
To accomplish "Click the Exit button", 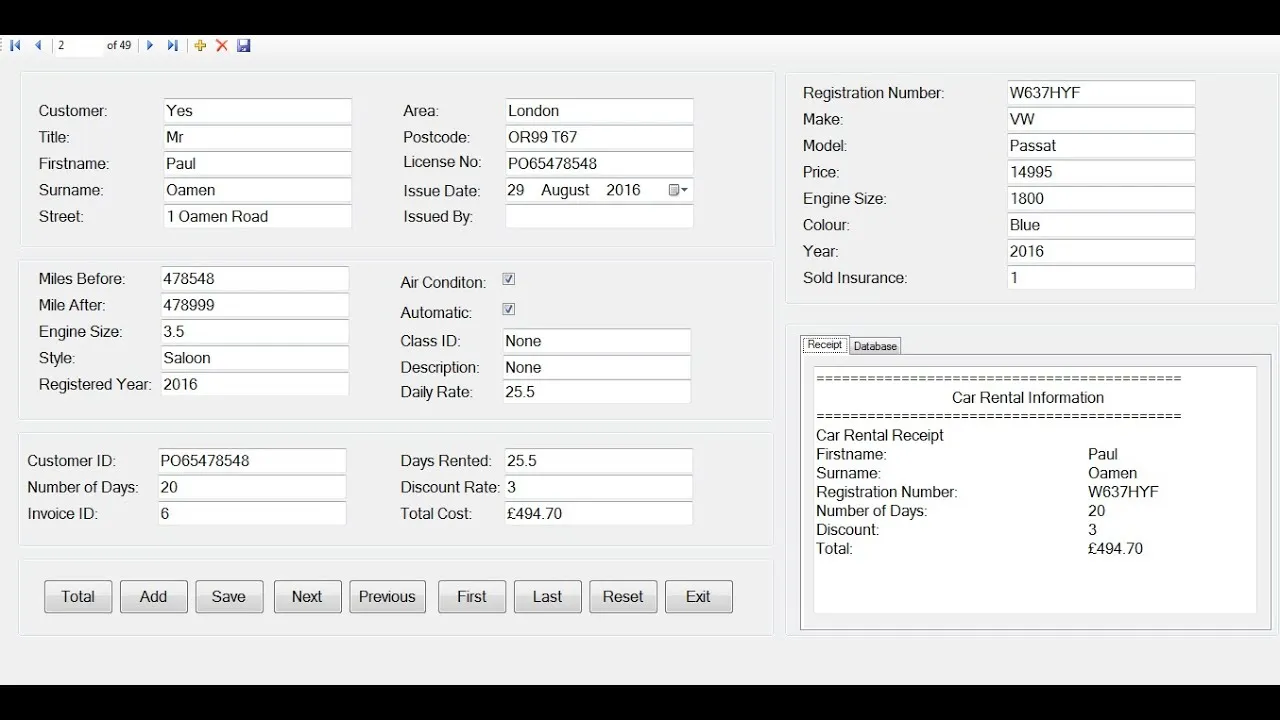I will point(698,597).
